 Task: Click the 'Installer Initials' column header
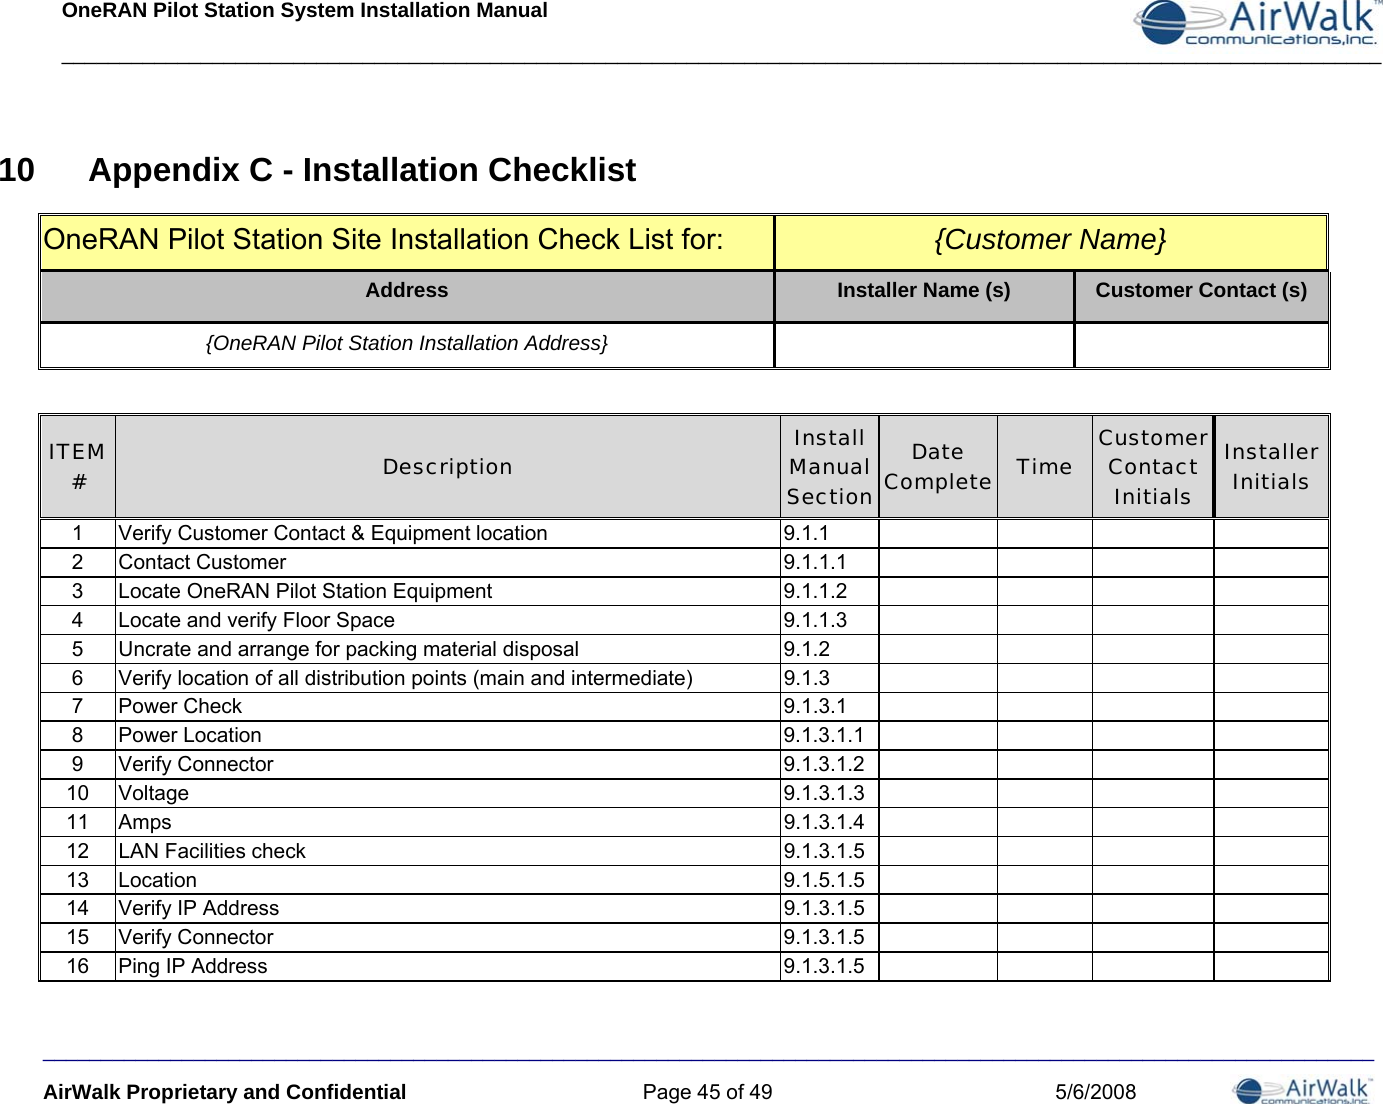(1271, 467)
